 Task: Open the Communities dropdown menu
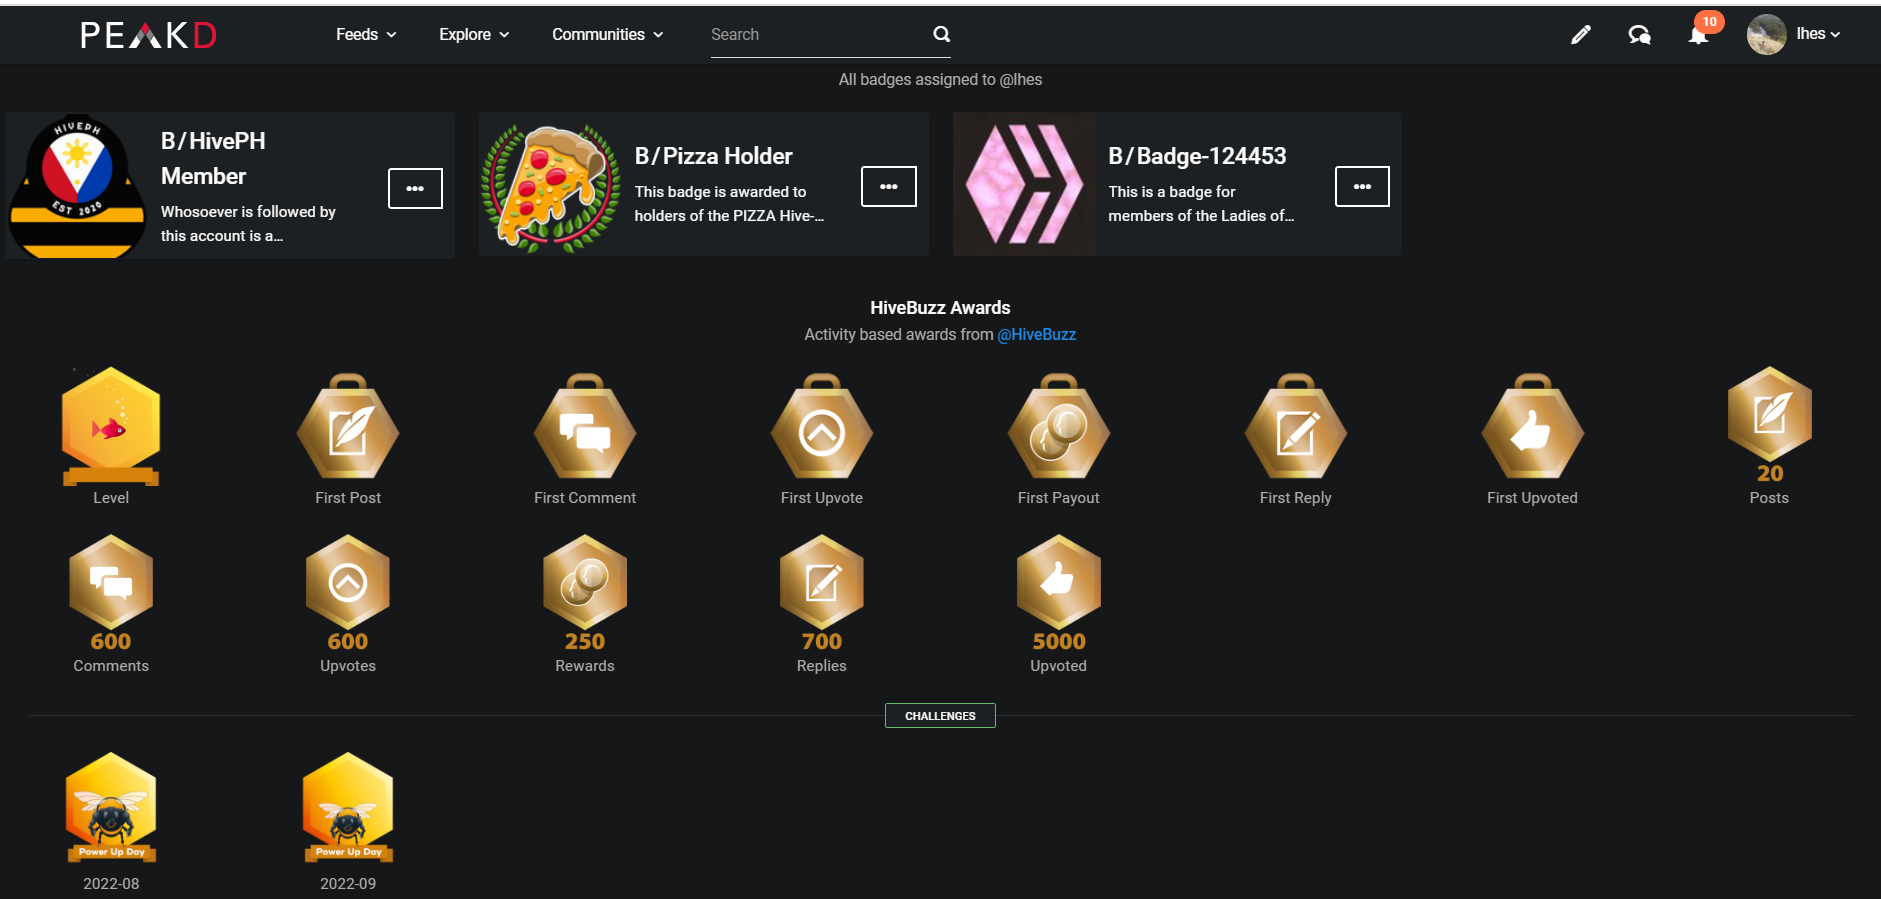(607, 34)
